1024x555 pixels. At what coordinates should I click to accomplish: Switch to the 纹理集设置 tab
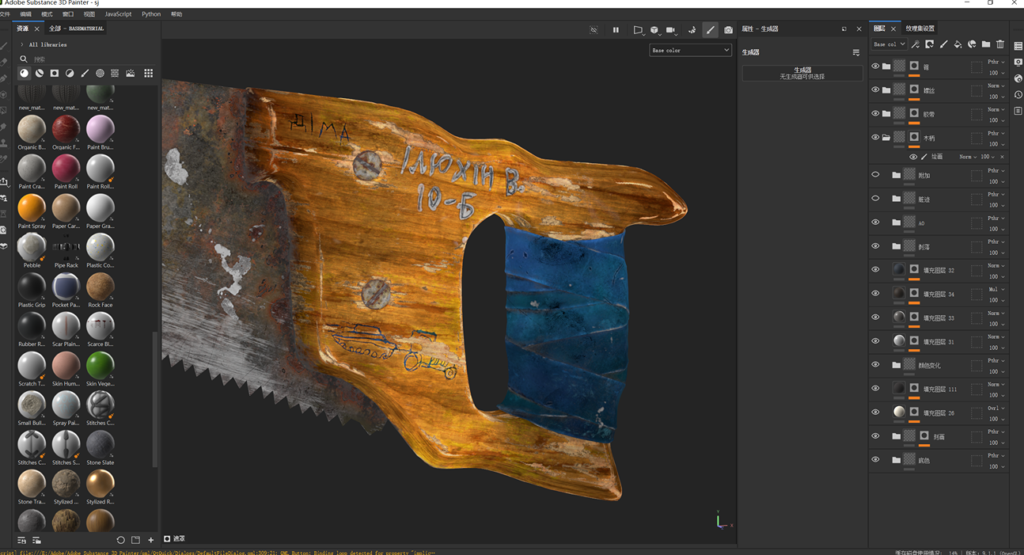(x=920, y=29)
